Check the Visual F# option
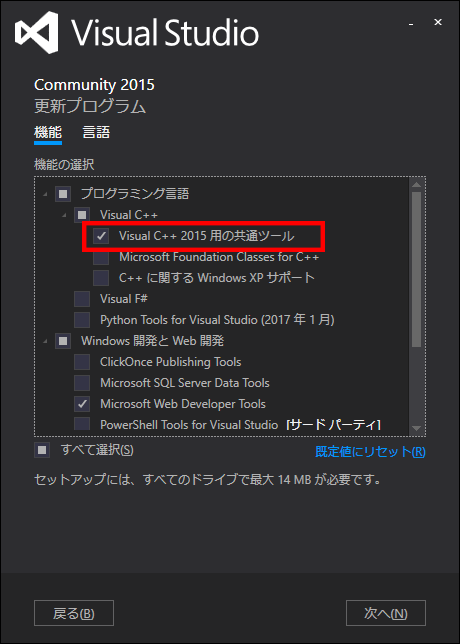The width and height of the screenshot is (460, 644). tap(82, 299)
